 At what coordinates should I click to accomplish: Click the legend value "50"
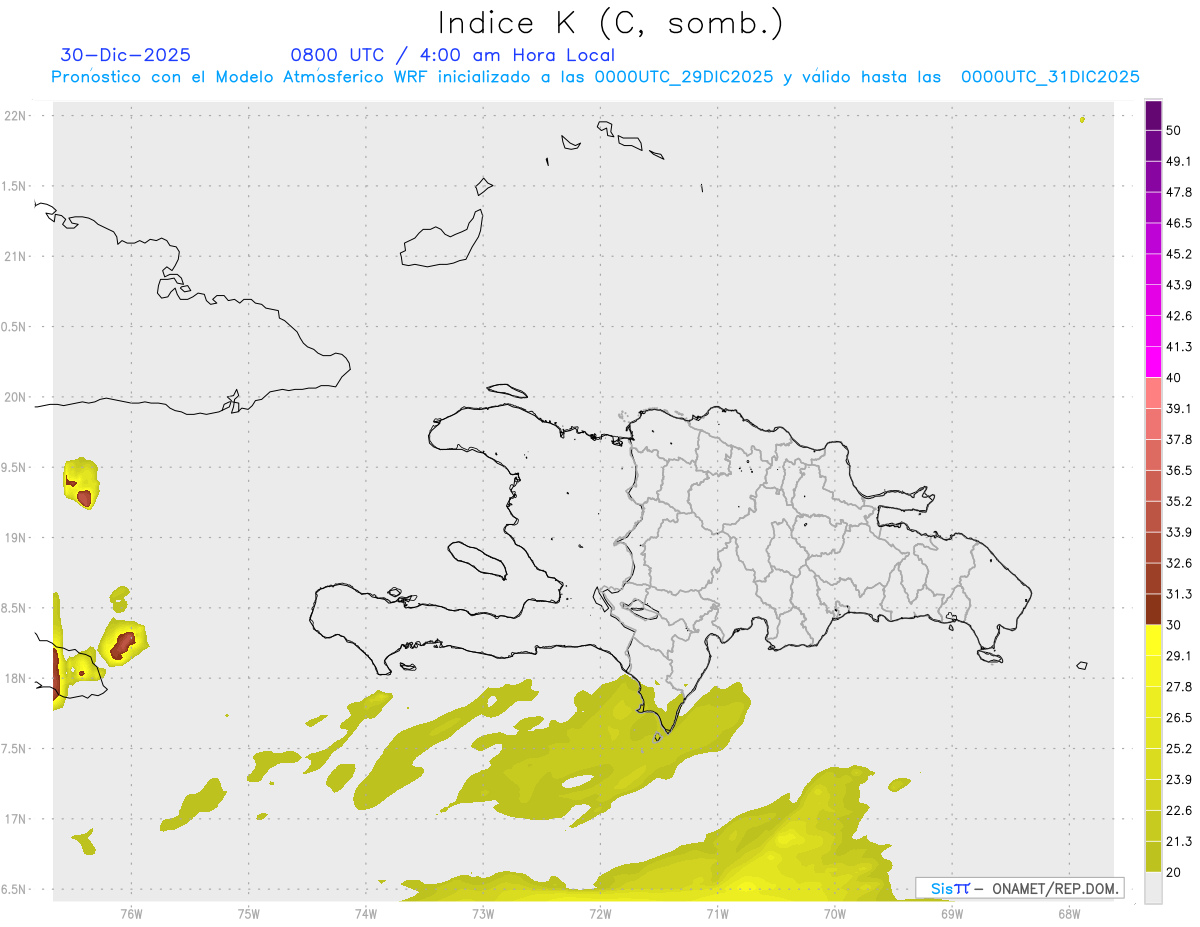pos(1173,130)
